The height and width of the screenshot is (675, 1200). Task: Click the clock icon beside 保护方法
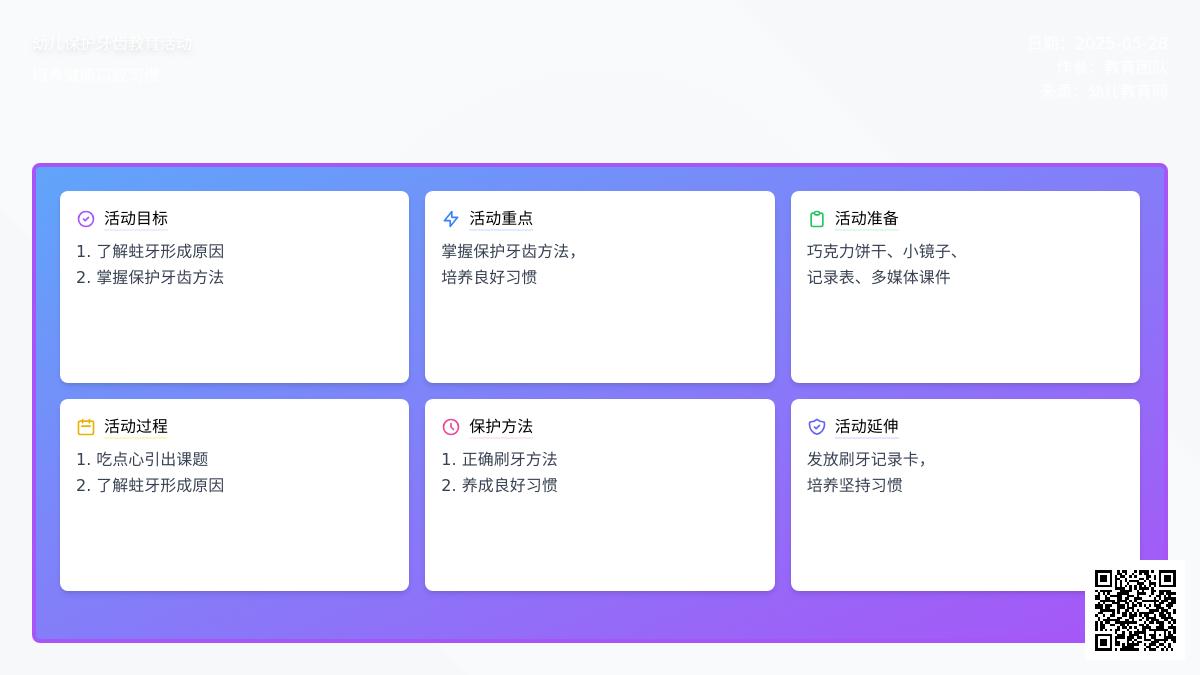pos(451,427)
